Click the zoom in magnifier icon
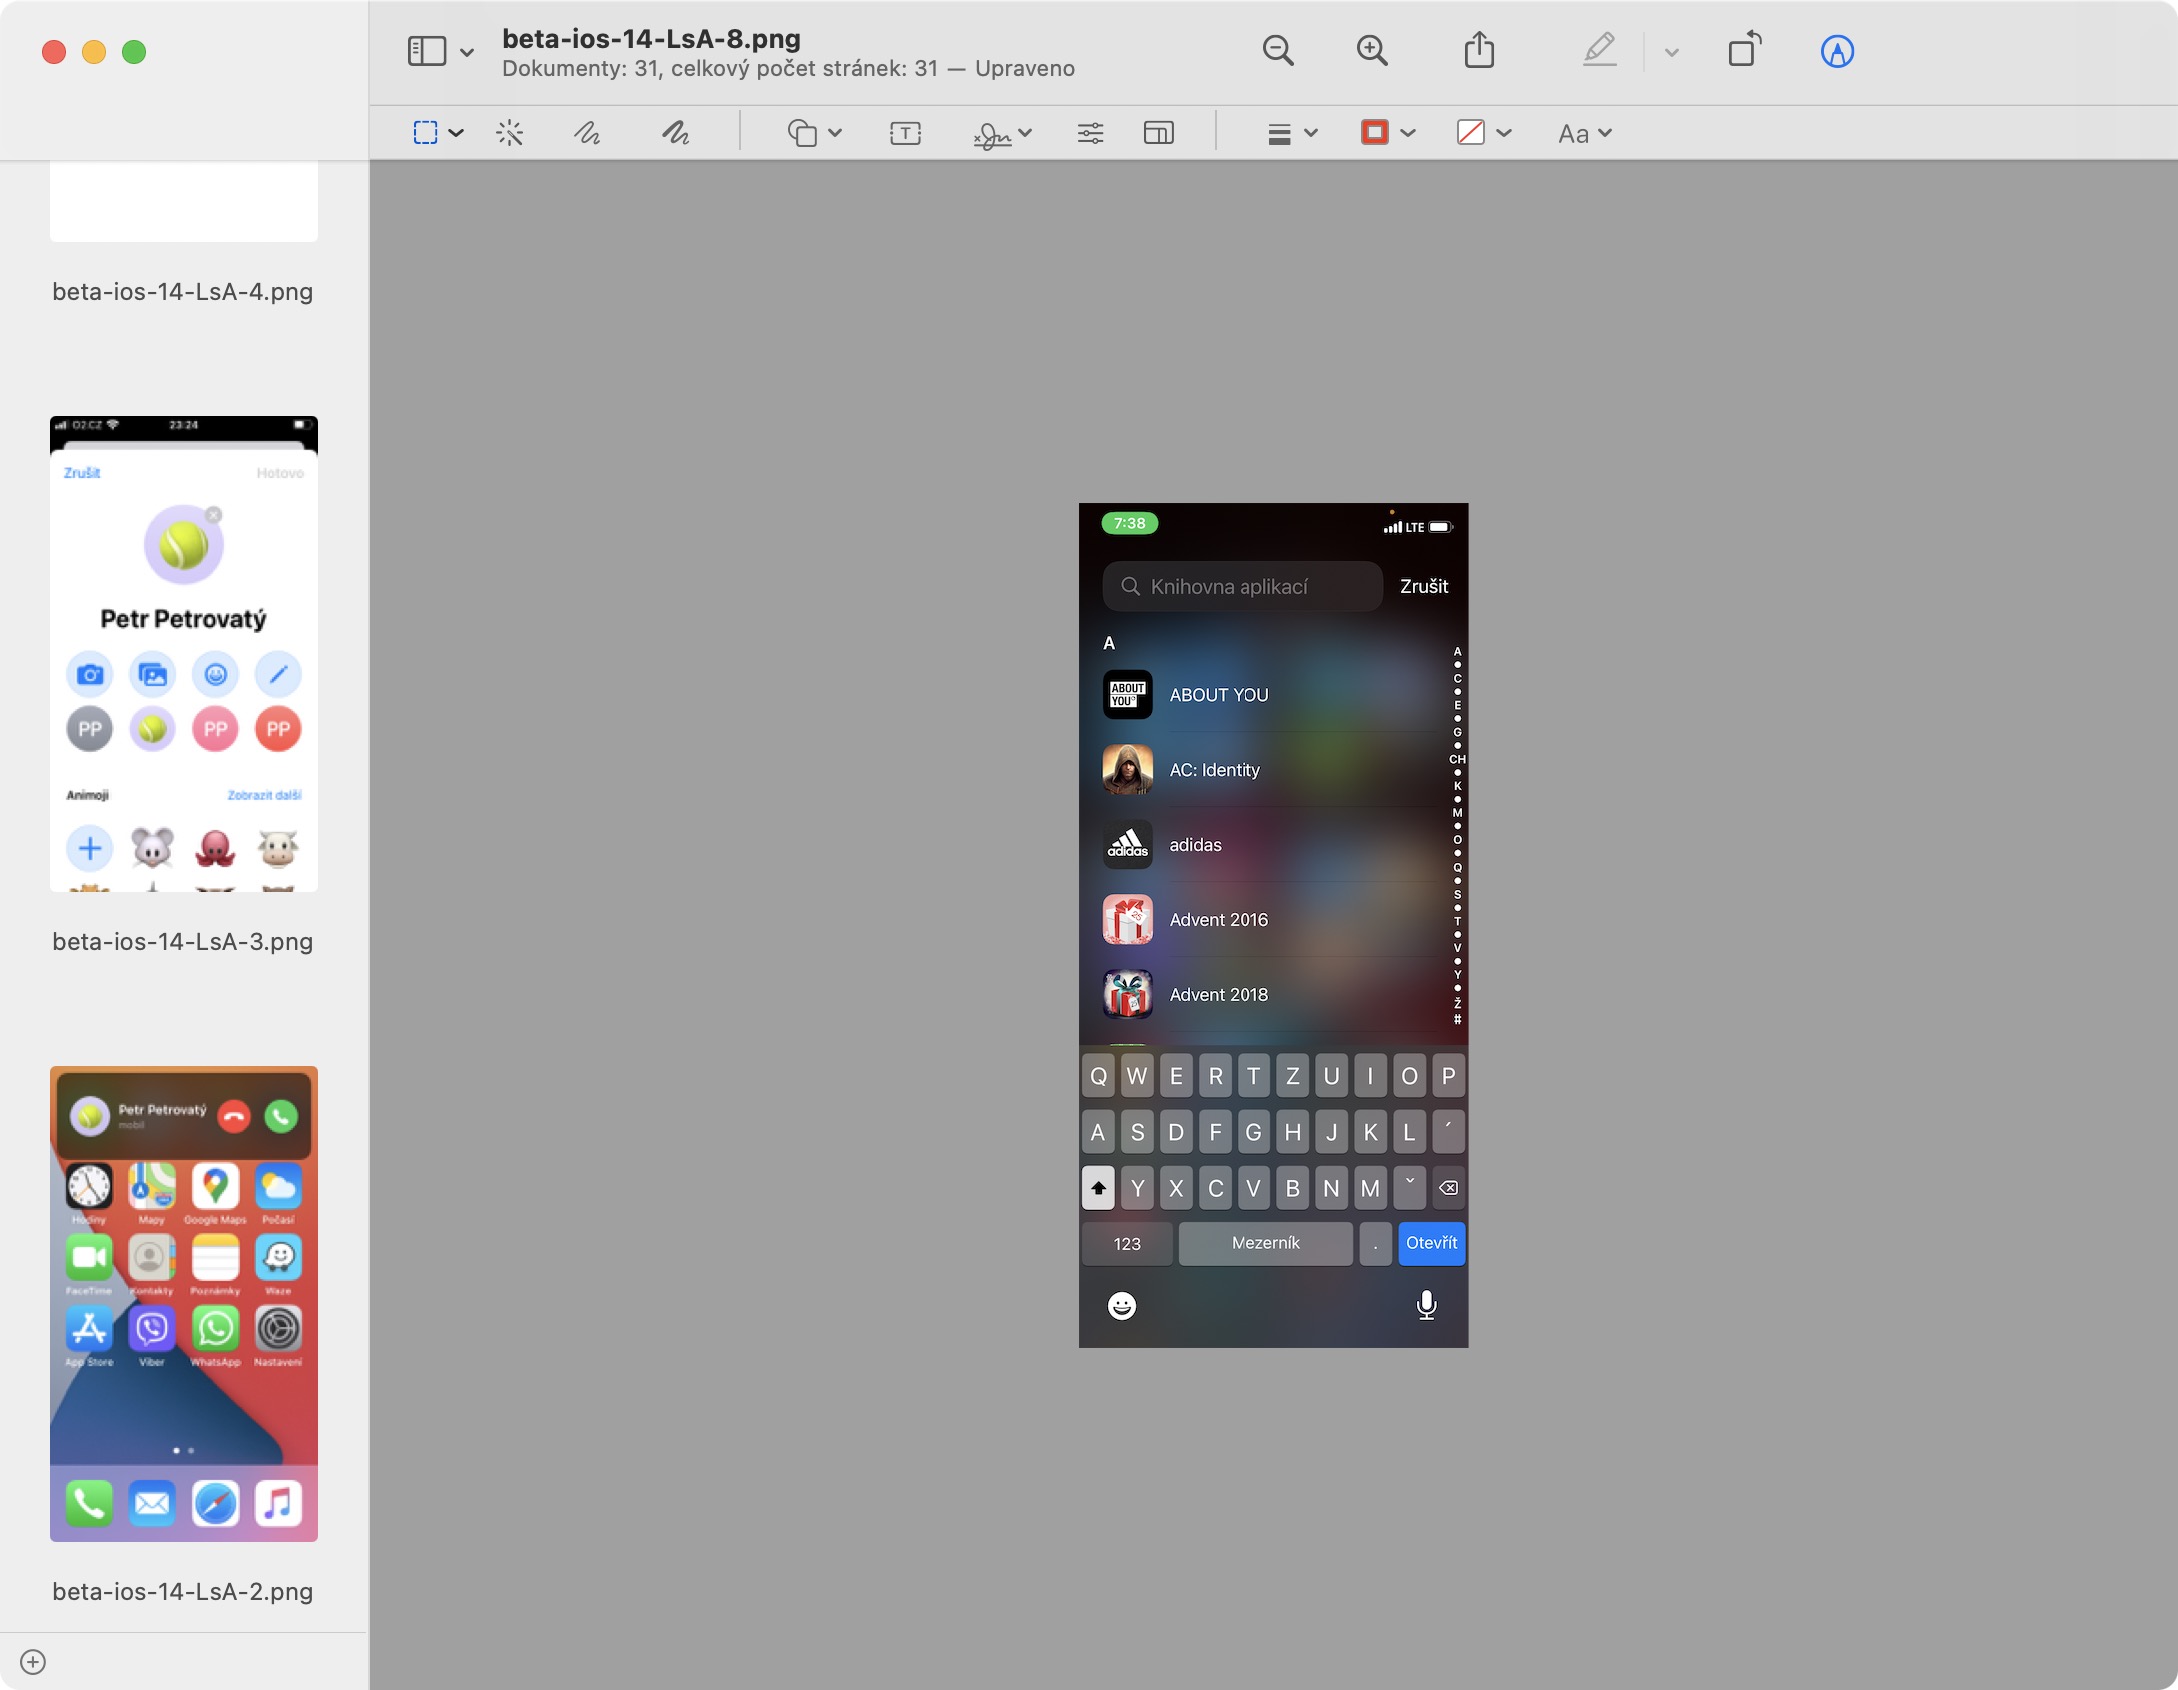The width and height of the screenshot is (2178, 1690). [x=1372, y=51]
